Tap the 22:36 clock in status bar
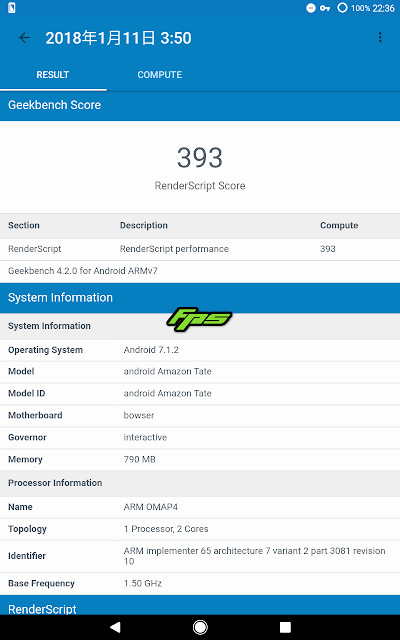The height and width of the screenshot is (640, 400). [384, 8]
